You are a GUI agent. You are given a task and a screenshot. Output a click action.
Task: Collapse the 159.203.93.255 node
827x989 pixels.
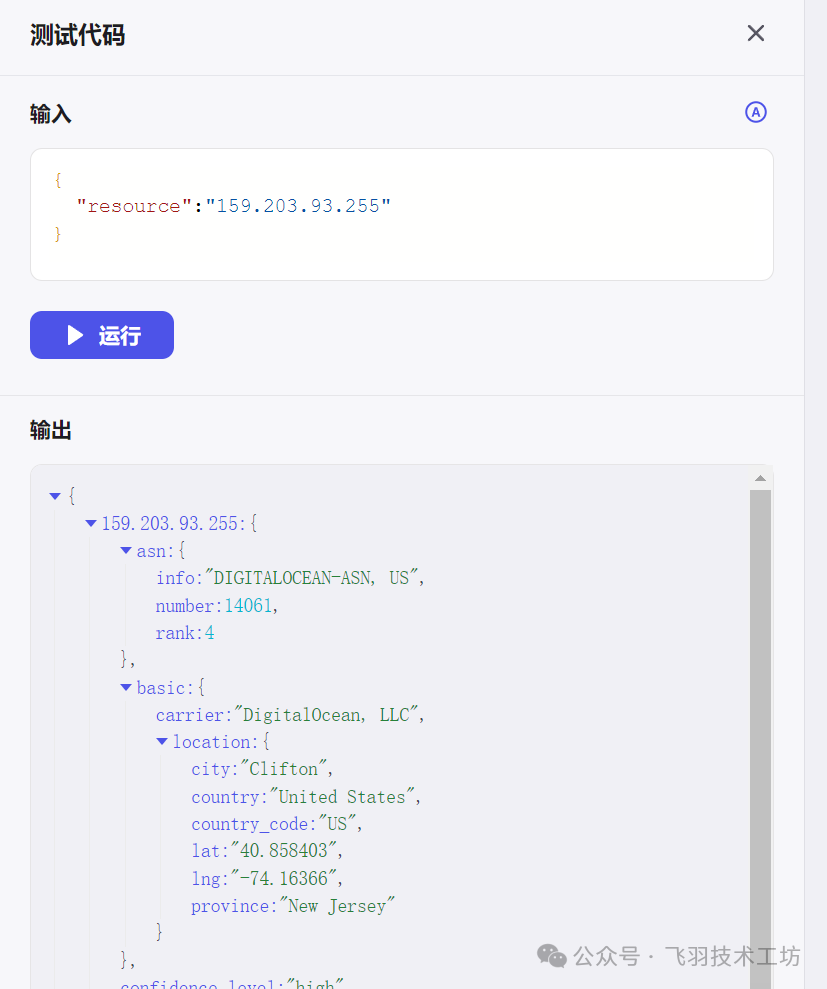[91, 523]
